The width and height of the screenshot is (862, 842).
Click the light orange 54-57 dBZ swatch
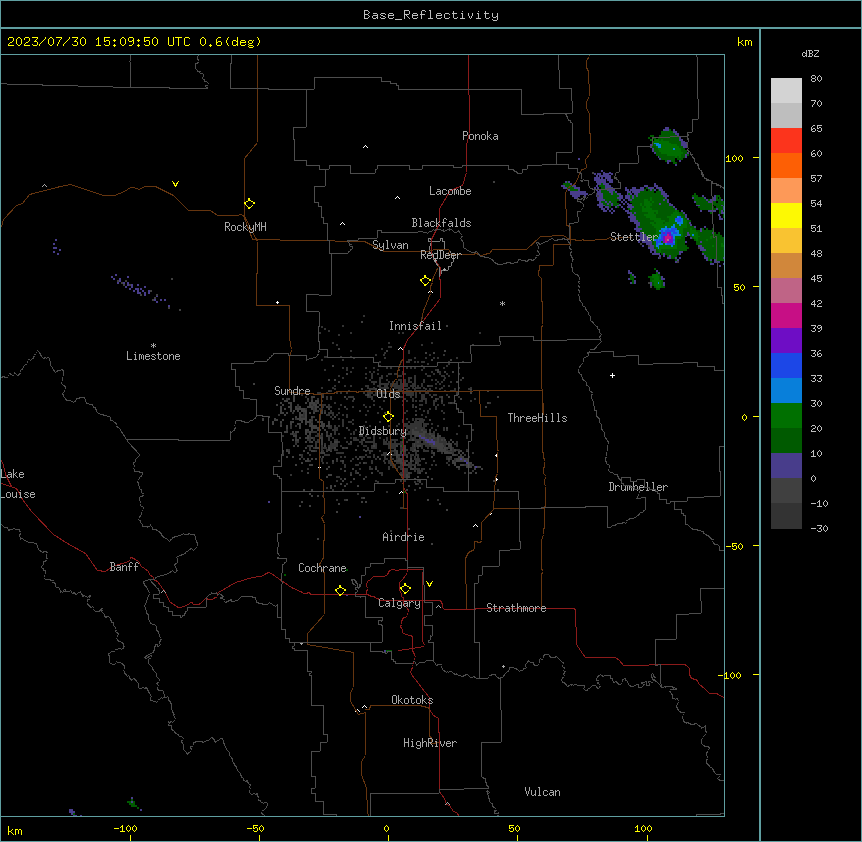786,191
